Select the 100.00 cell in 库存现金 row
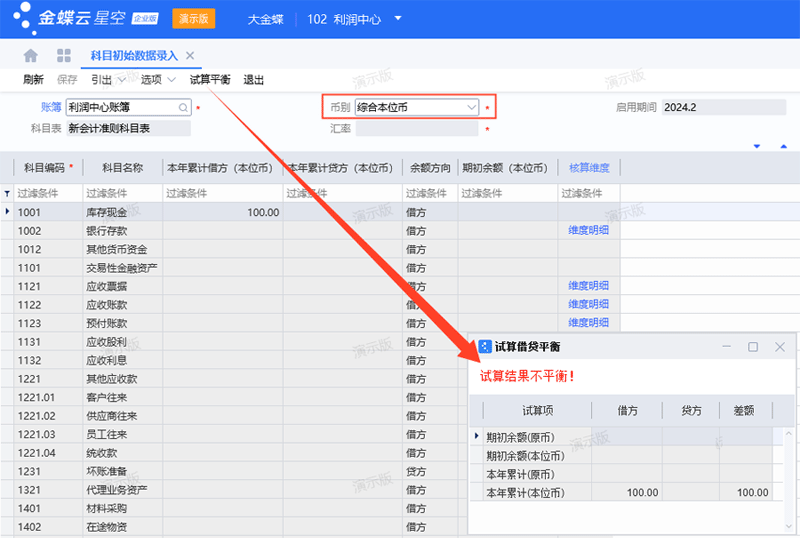Image resolution: width=800 pixels, height=538 pixels. (223, 212)
